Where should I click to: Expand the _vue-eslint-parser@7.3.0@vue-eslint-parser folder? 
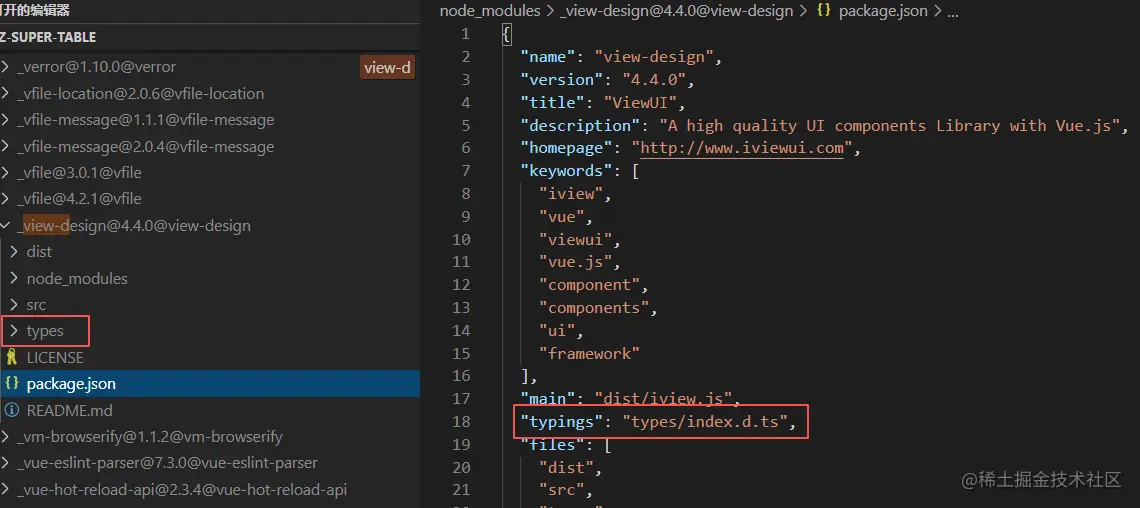click(5, 462)
